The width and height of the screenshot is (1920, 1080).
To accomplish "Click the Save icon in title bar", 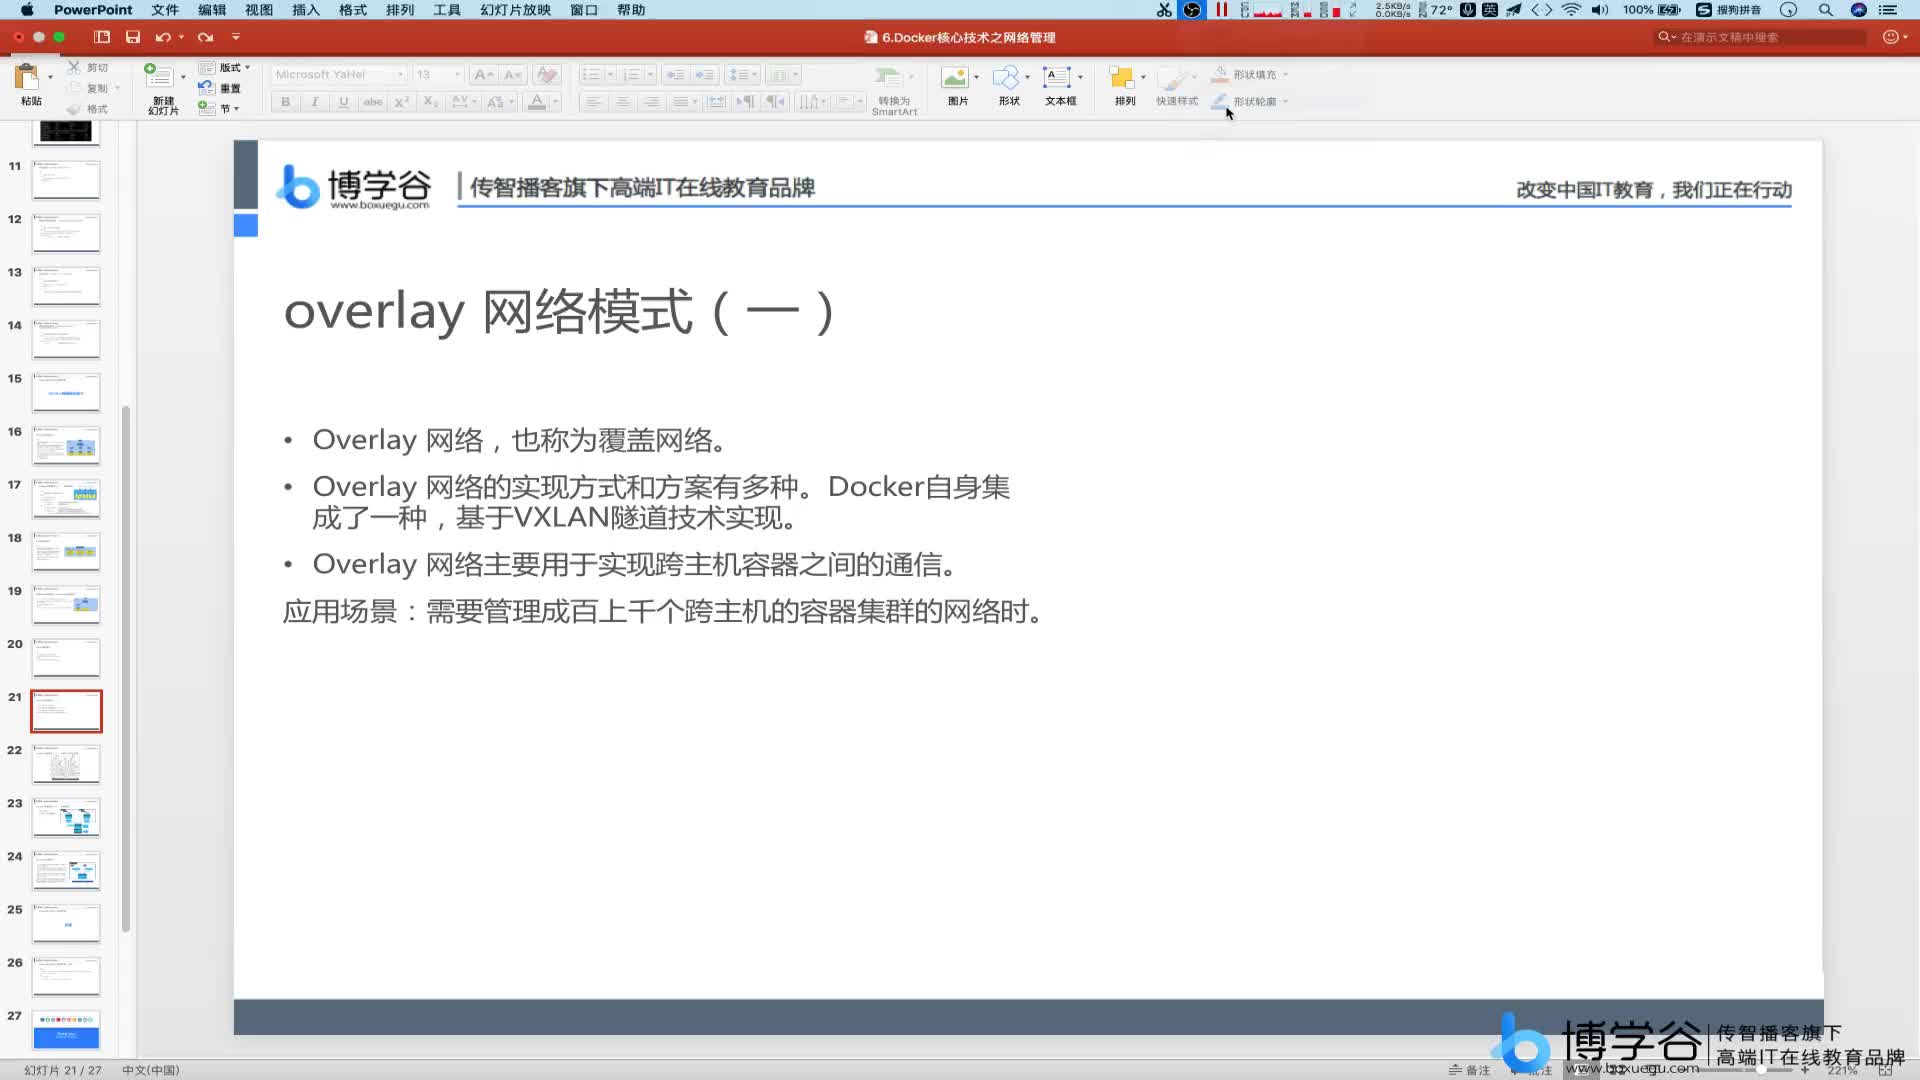I will [133, 37].
